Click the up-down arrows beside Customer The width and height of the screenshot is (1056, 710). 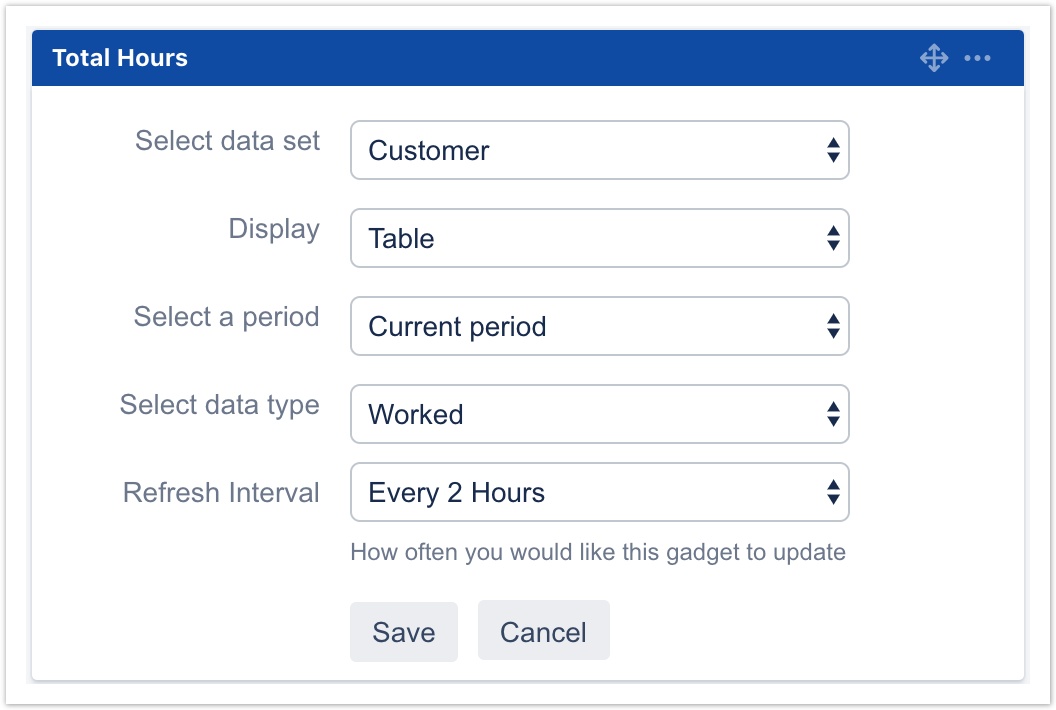pyautogui.click(x=832, y=151)
